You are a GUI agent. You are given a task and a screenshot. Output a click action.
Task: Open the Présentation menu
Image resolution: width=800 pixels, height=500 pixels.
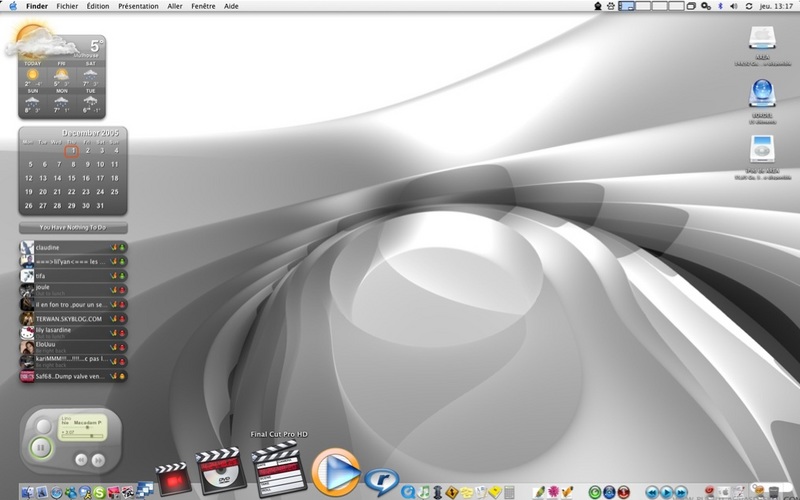tap(138, 6)
